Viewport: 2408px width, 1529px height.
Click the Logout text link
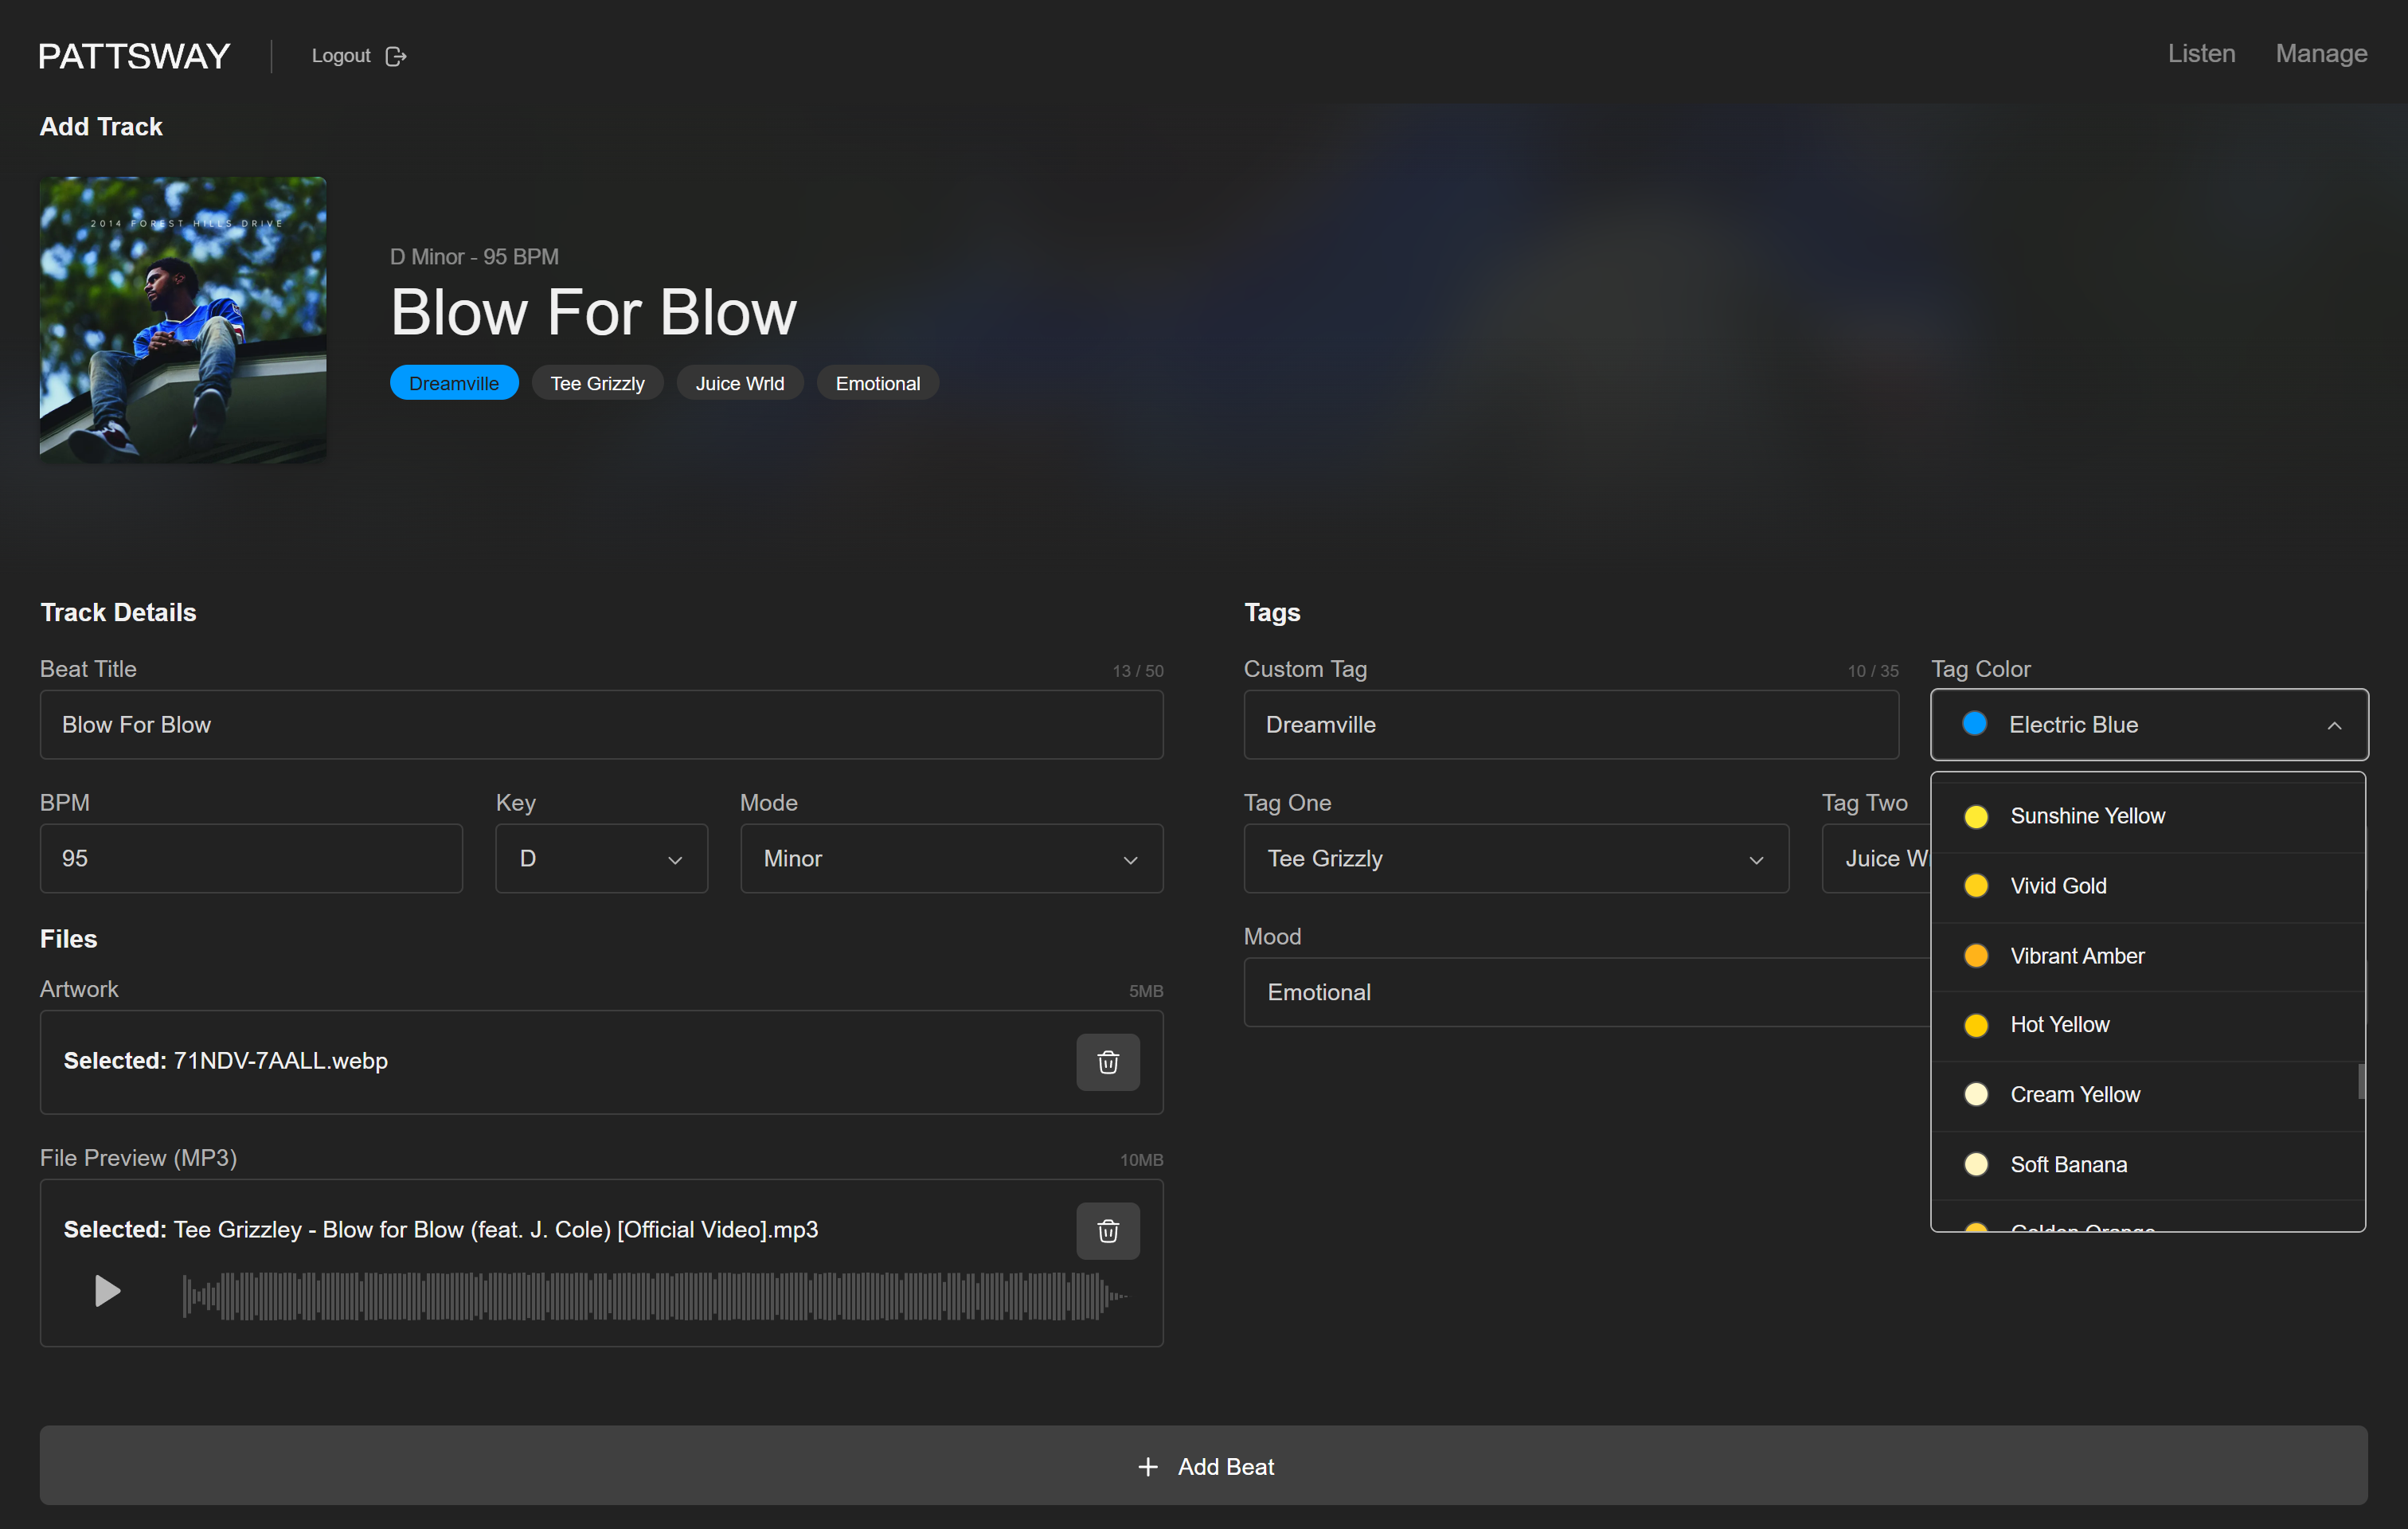coord(341,56)
